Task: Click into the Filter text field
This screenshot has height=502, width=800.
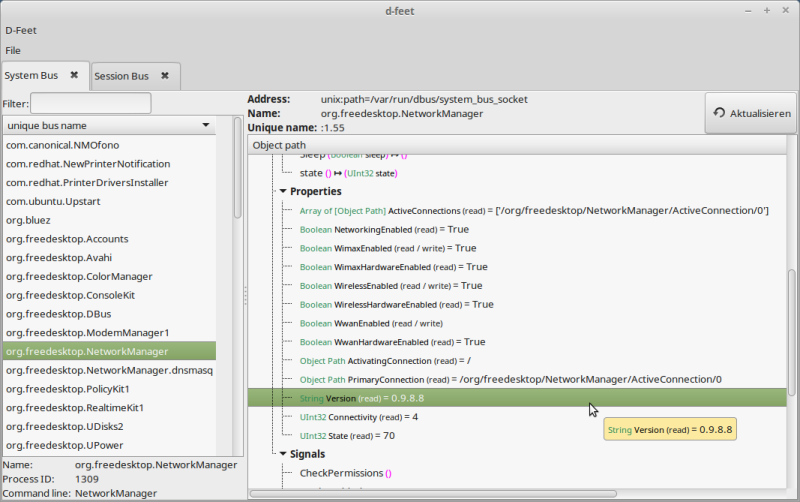Action: [91, 103]
